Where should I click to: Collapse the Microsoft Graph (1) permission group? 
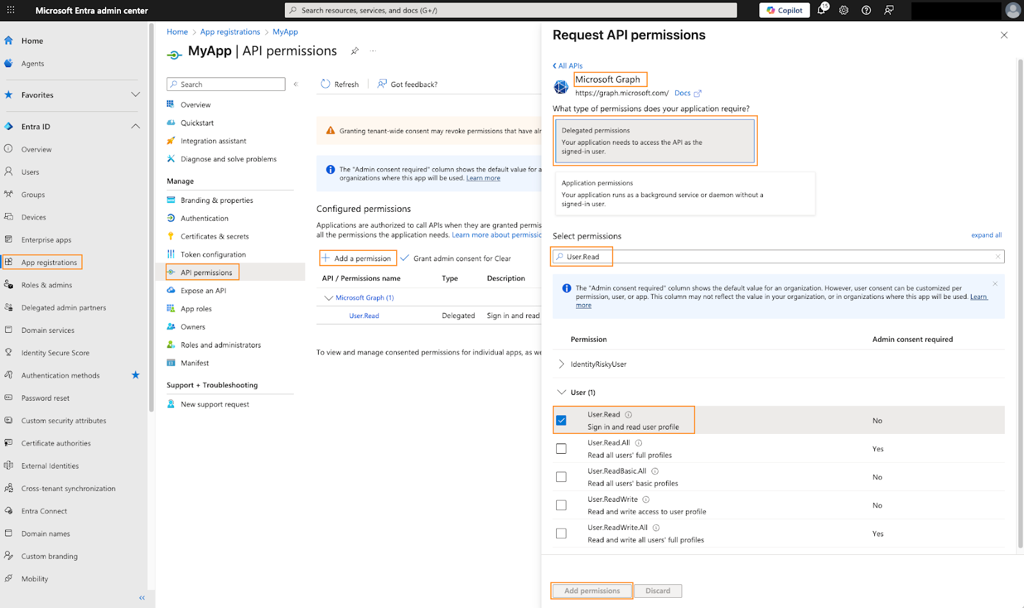click(328, 298)
